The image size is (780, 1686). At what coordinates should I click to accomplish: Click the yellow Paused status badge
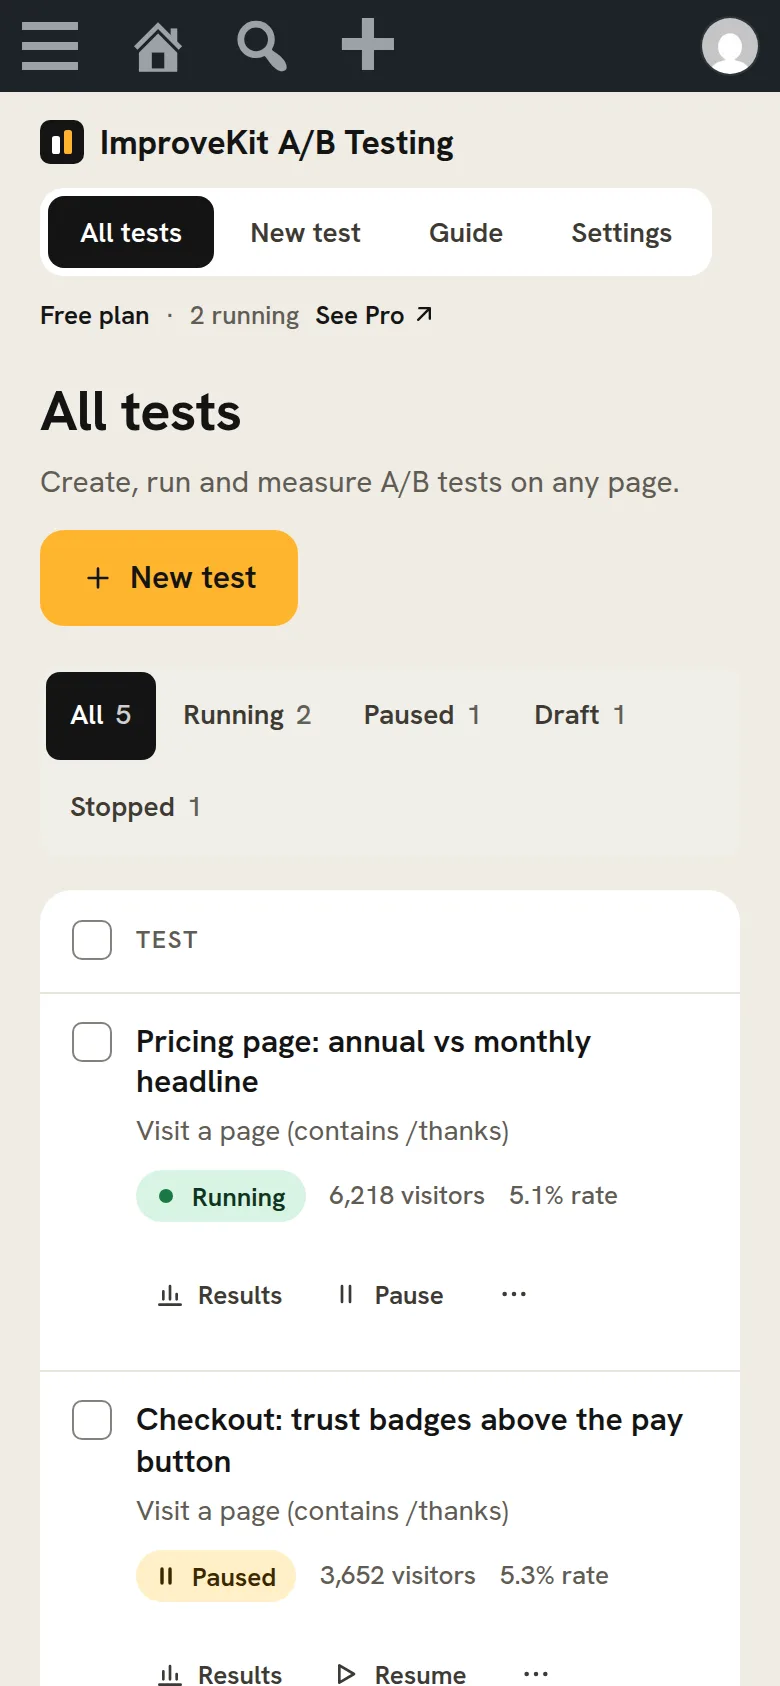[x=216, y=1576]
